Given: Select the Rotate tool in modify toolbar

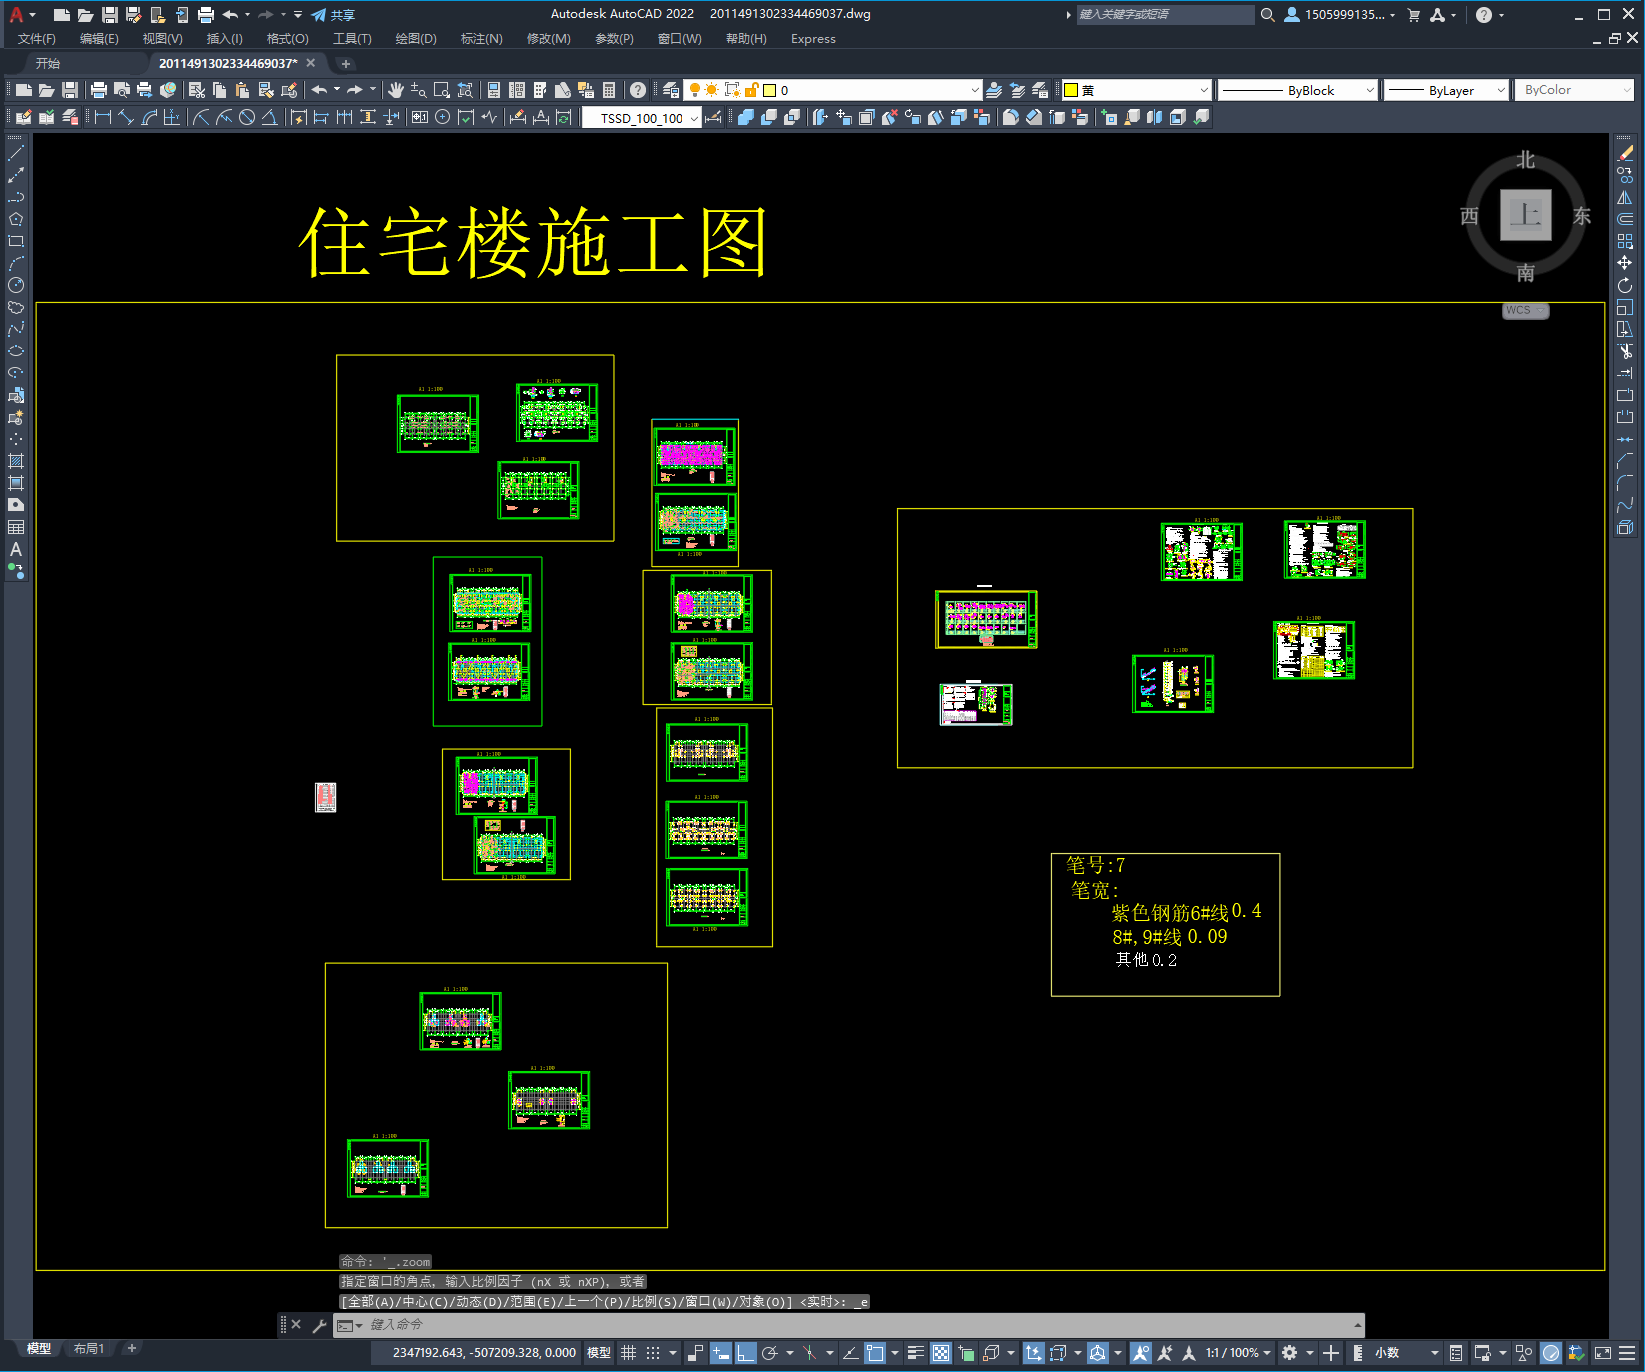Looking at the screenshot, I should tap(1625, 285).
